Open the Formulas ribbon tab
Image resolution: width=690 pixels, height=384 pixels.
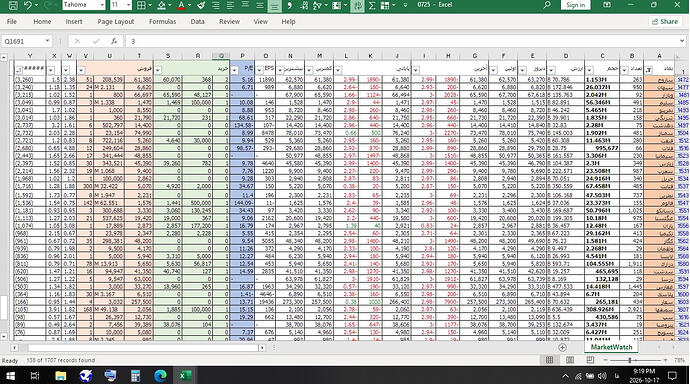[162, 22]
